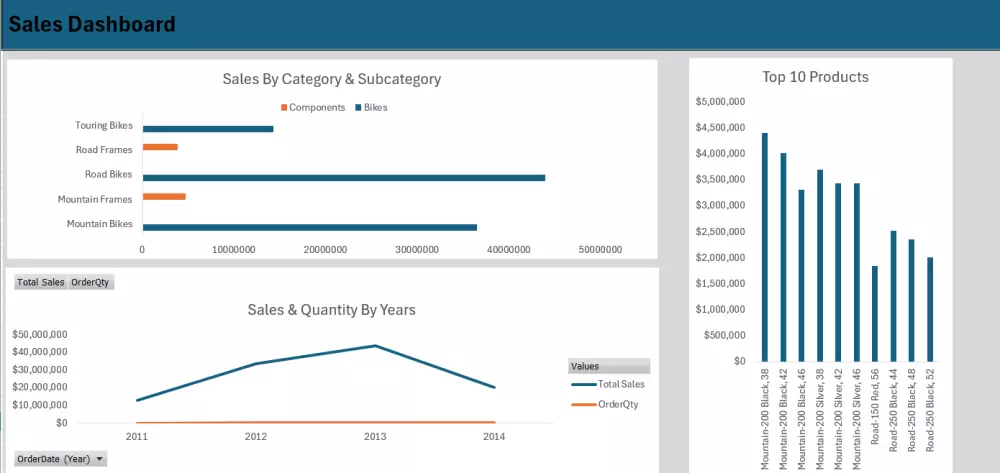Select the orange Mountain Frames bar
The width and height of the screenshot is (1000, 473).
click(x=164, y=197)
